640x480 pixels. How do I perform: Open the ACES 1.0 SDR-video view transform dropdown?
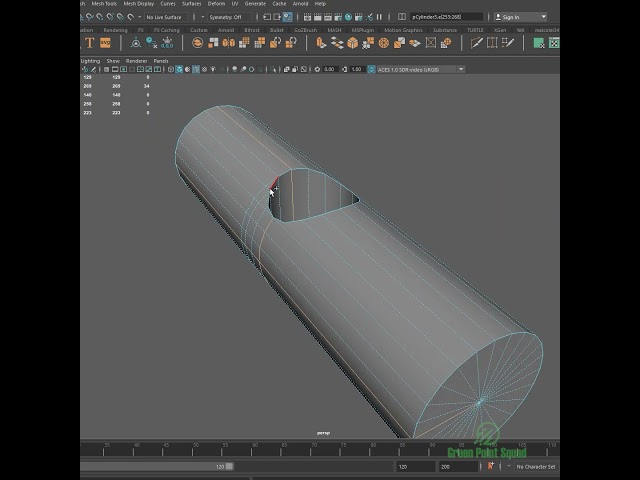tap(420, 69)
